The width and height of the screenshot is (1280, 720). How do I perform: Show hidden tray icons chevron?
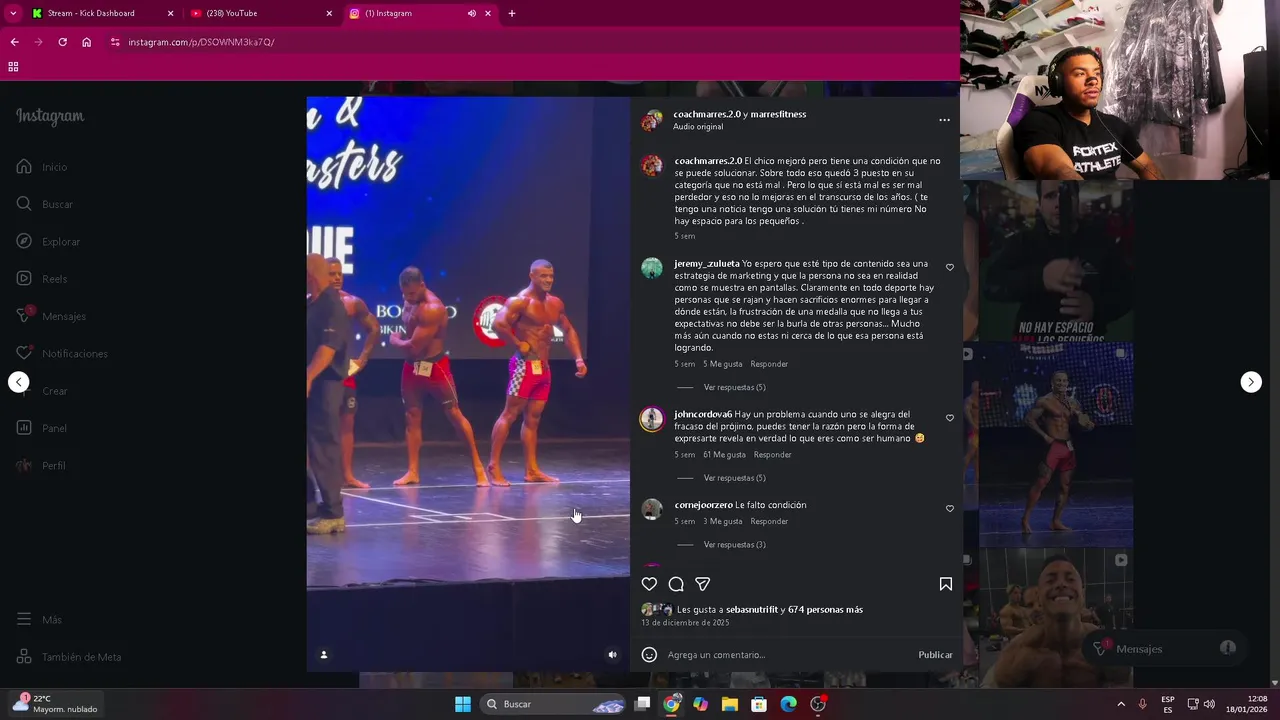(x=1121, y=704)
